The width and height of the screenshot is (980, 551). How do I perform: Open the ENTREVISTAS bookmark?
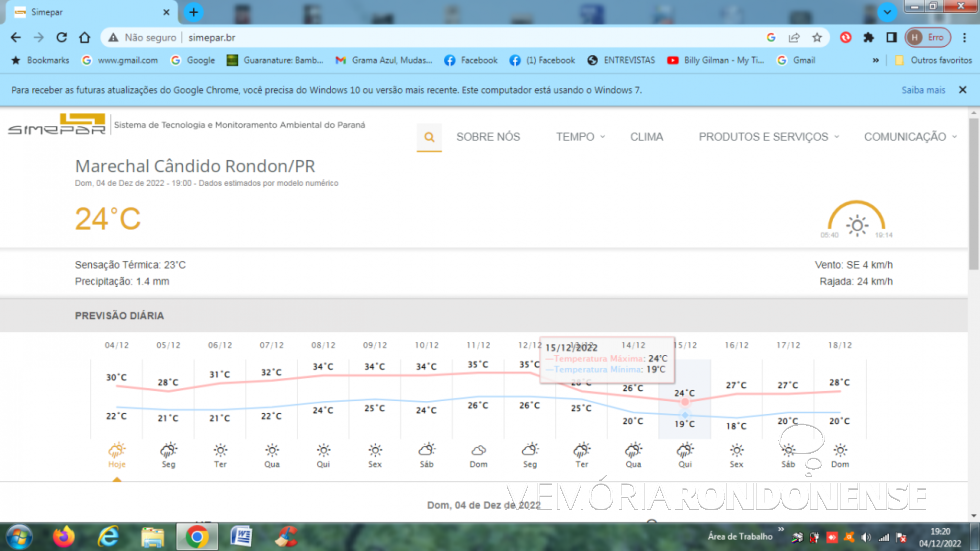click(x=621, y=60)
